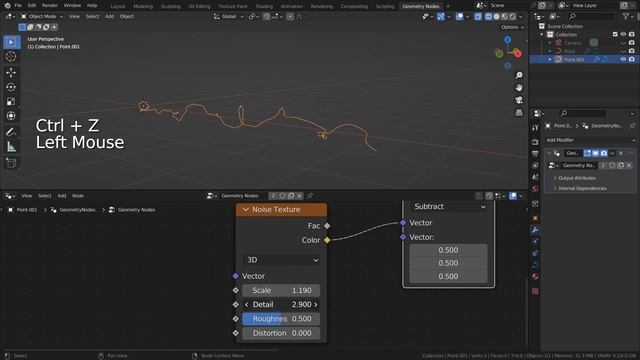
Task: Expand Output Attributes panel
Action: click(576, 178)
